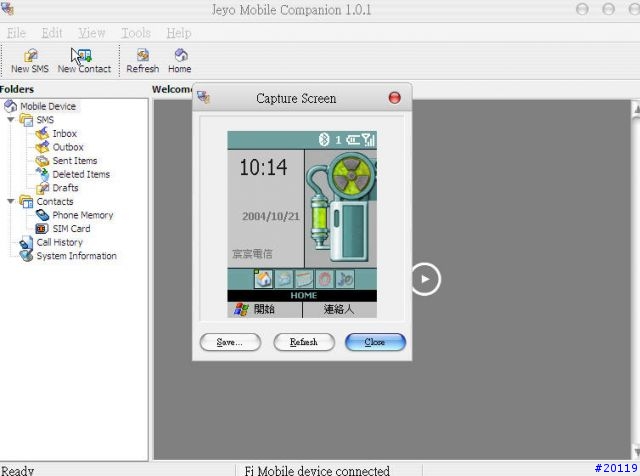Click the Contacts folder icon
The width and height of the screenshot is (640, 476).
[x=27, y=201]
